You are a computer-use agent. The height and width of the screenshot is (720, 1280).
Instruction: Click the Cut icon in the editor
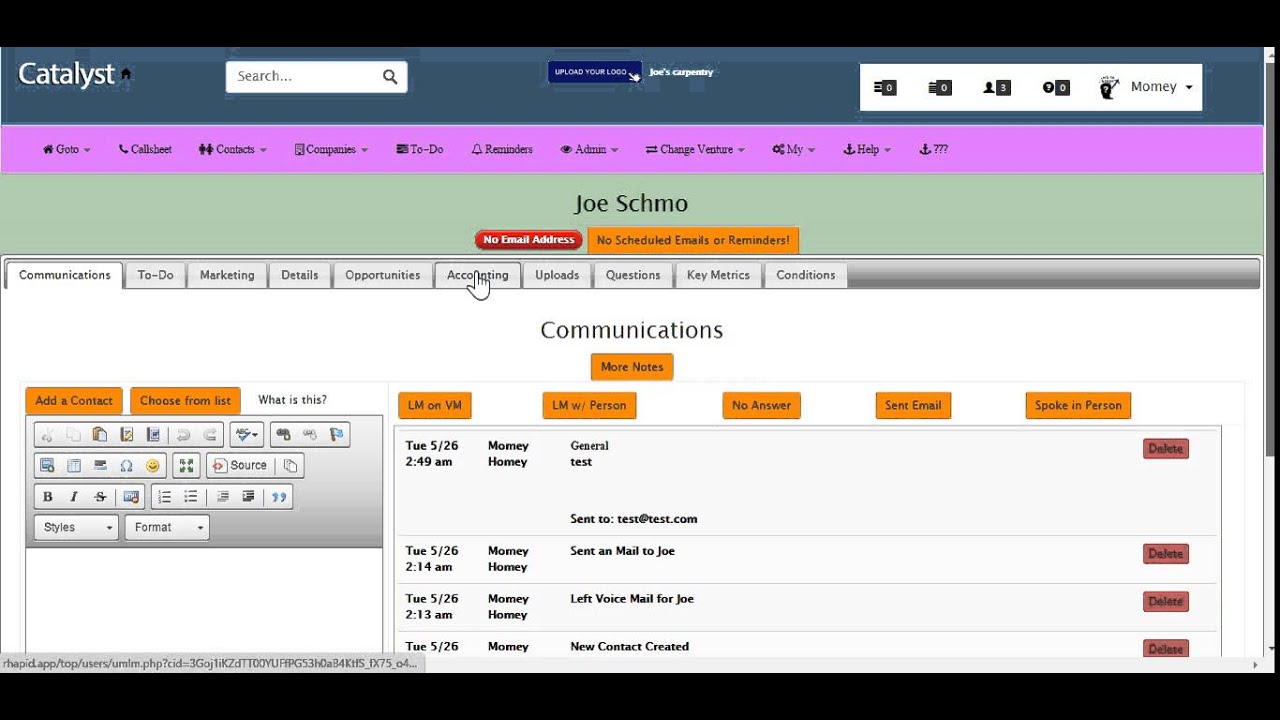tap(47, 435)
